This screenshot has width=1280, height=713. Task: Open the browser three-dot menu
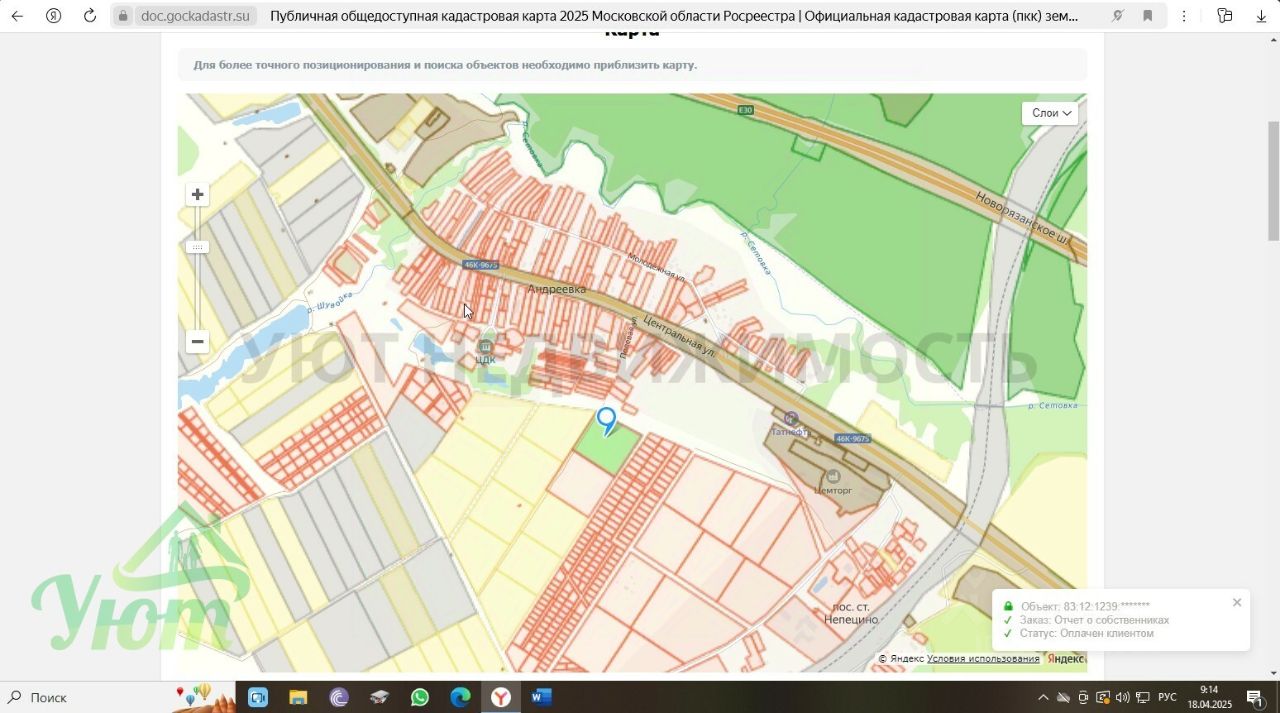coord(1185,16)
